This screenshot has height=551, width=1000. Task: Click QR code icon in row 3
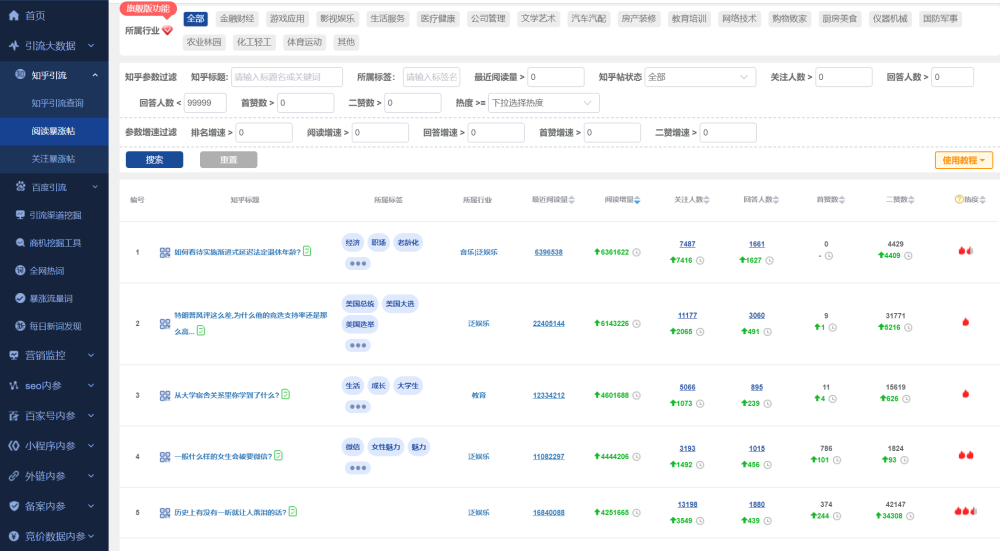[x=165, y=395]
